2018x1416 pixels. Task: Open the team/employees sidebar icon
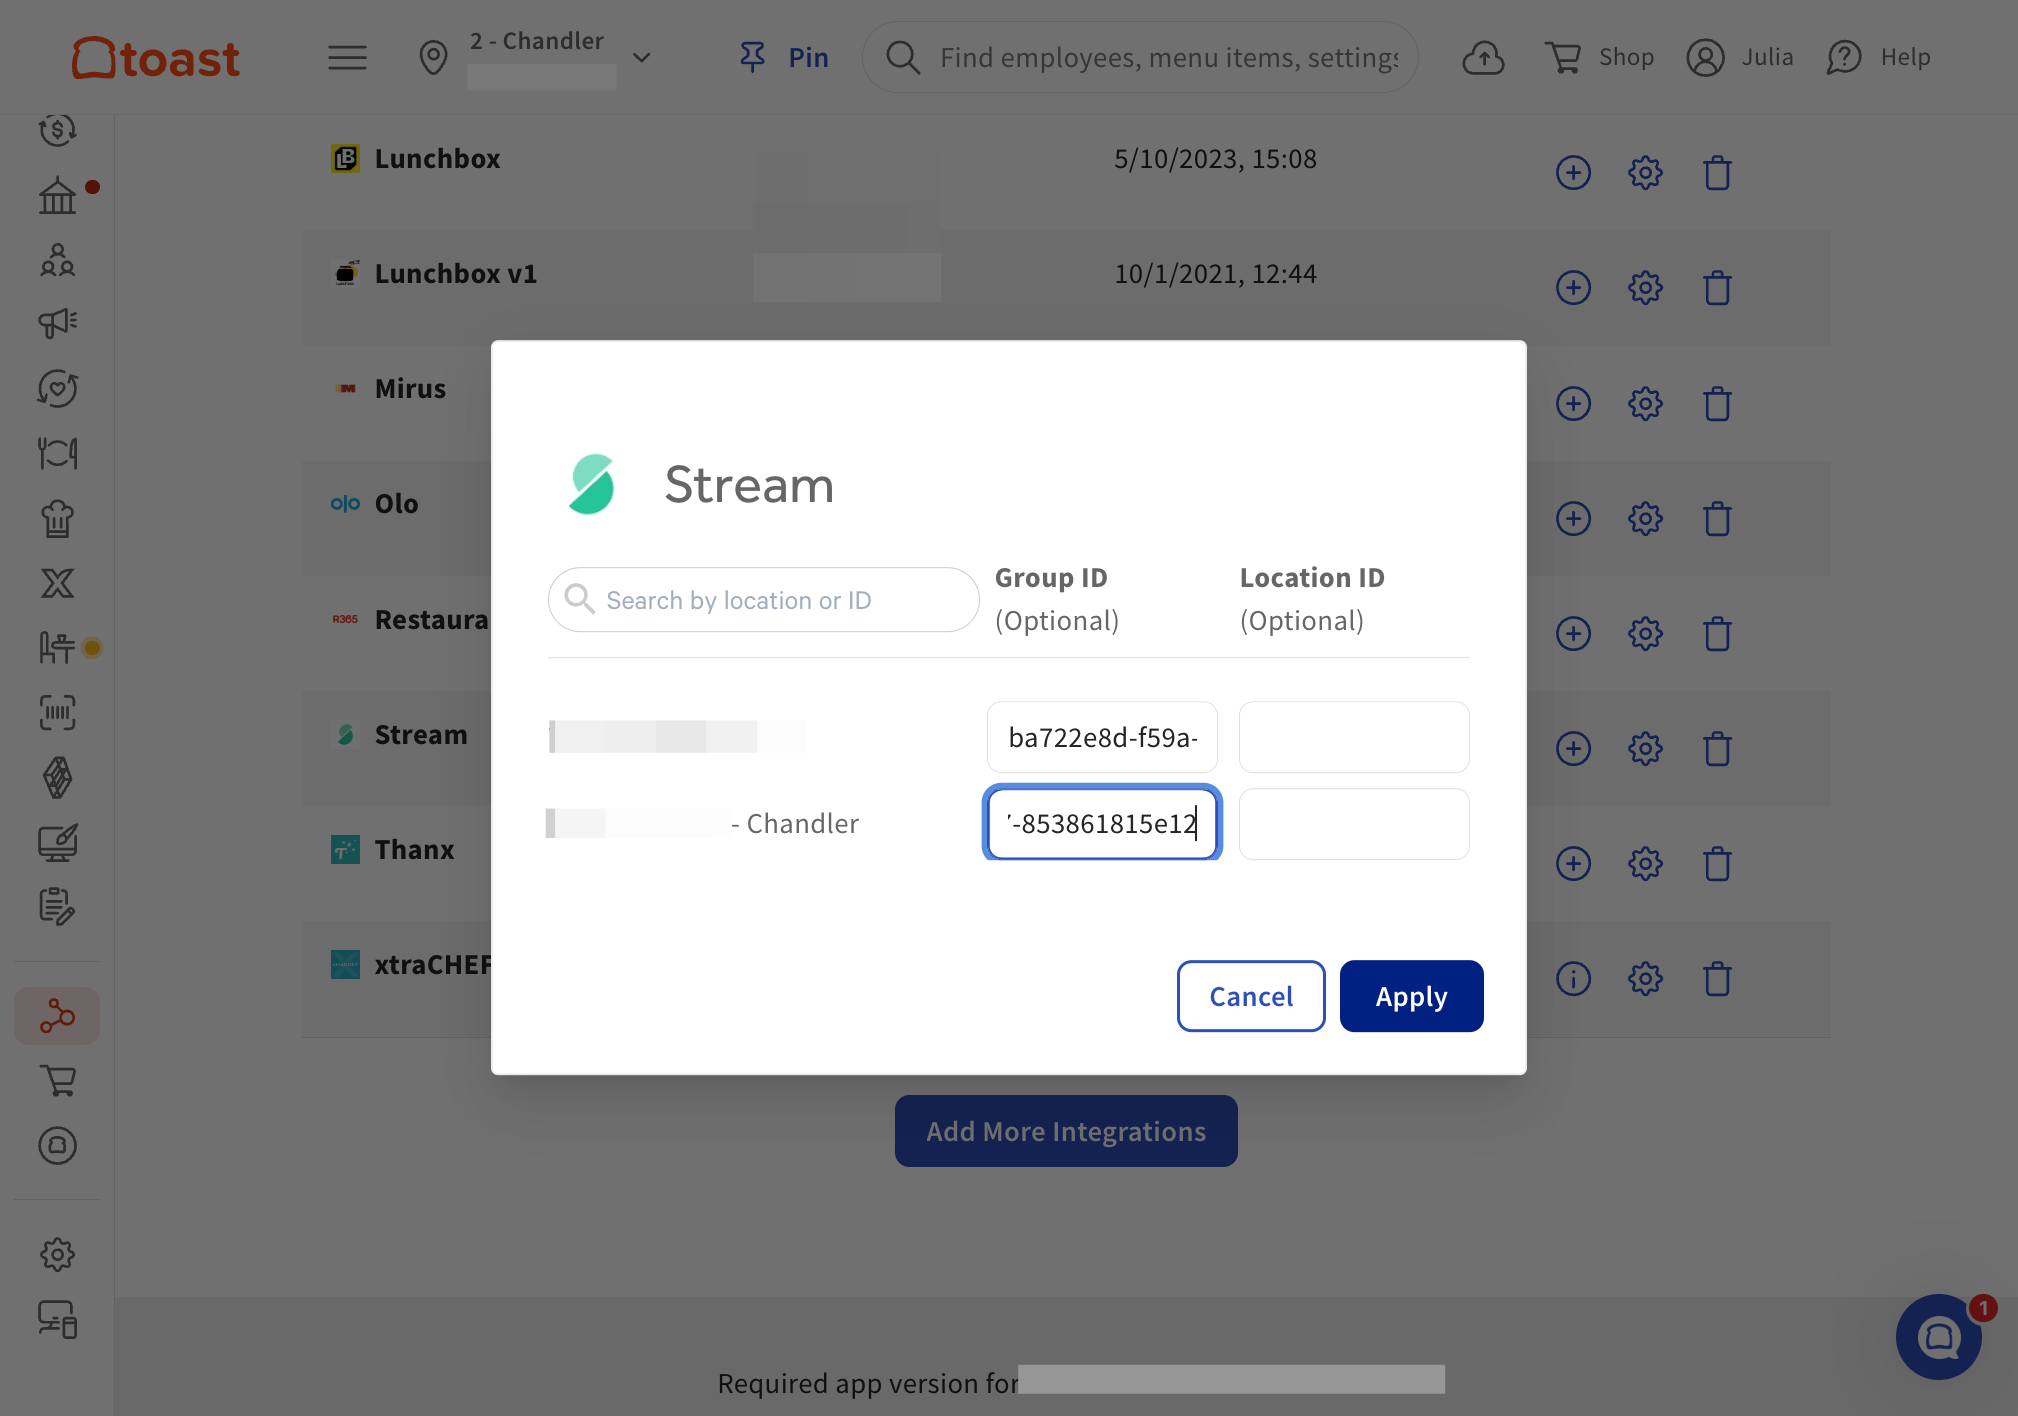pyautogui.click(x=57, y=260)
